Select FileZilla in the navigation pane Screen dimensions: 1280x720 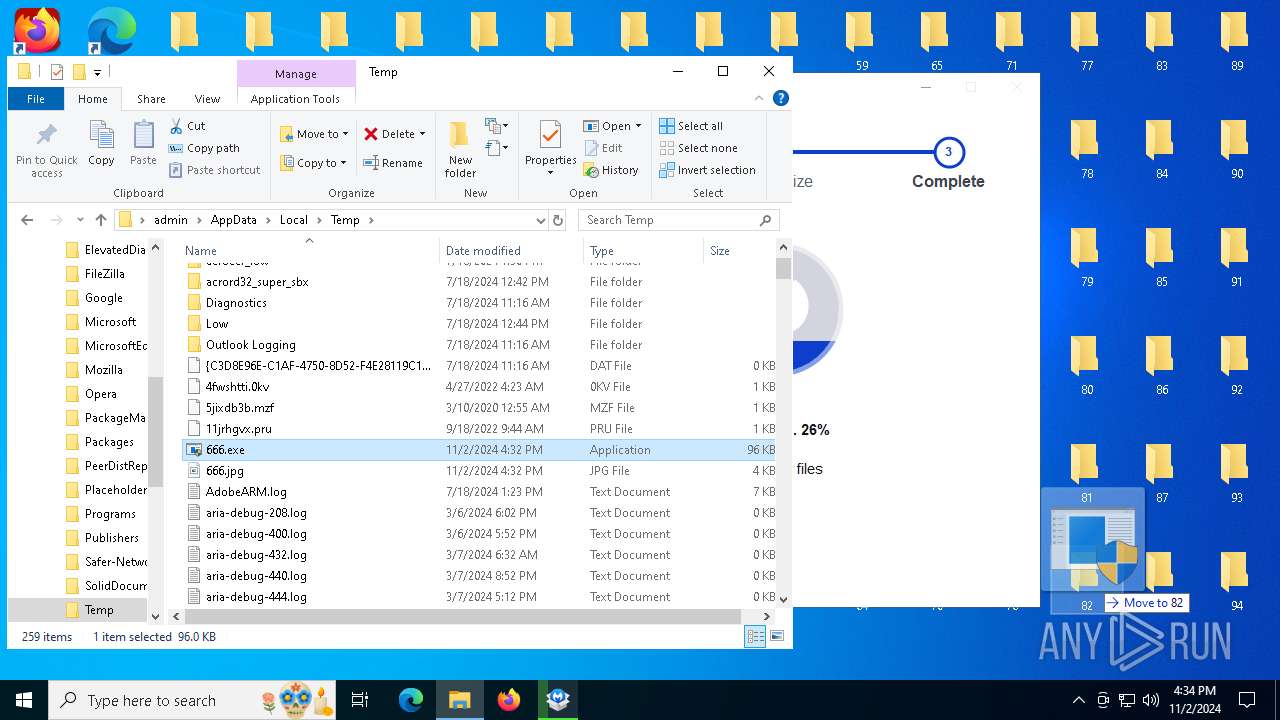pos(105,274)
